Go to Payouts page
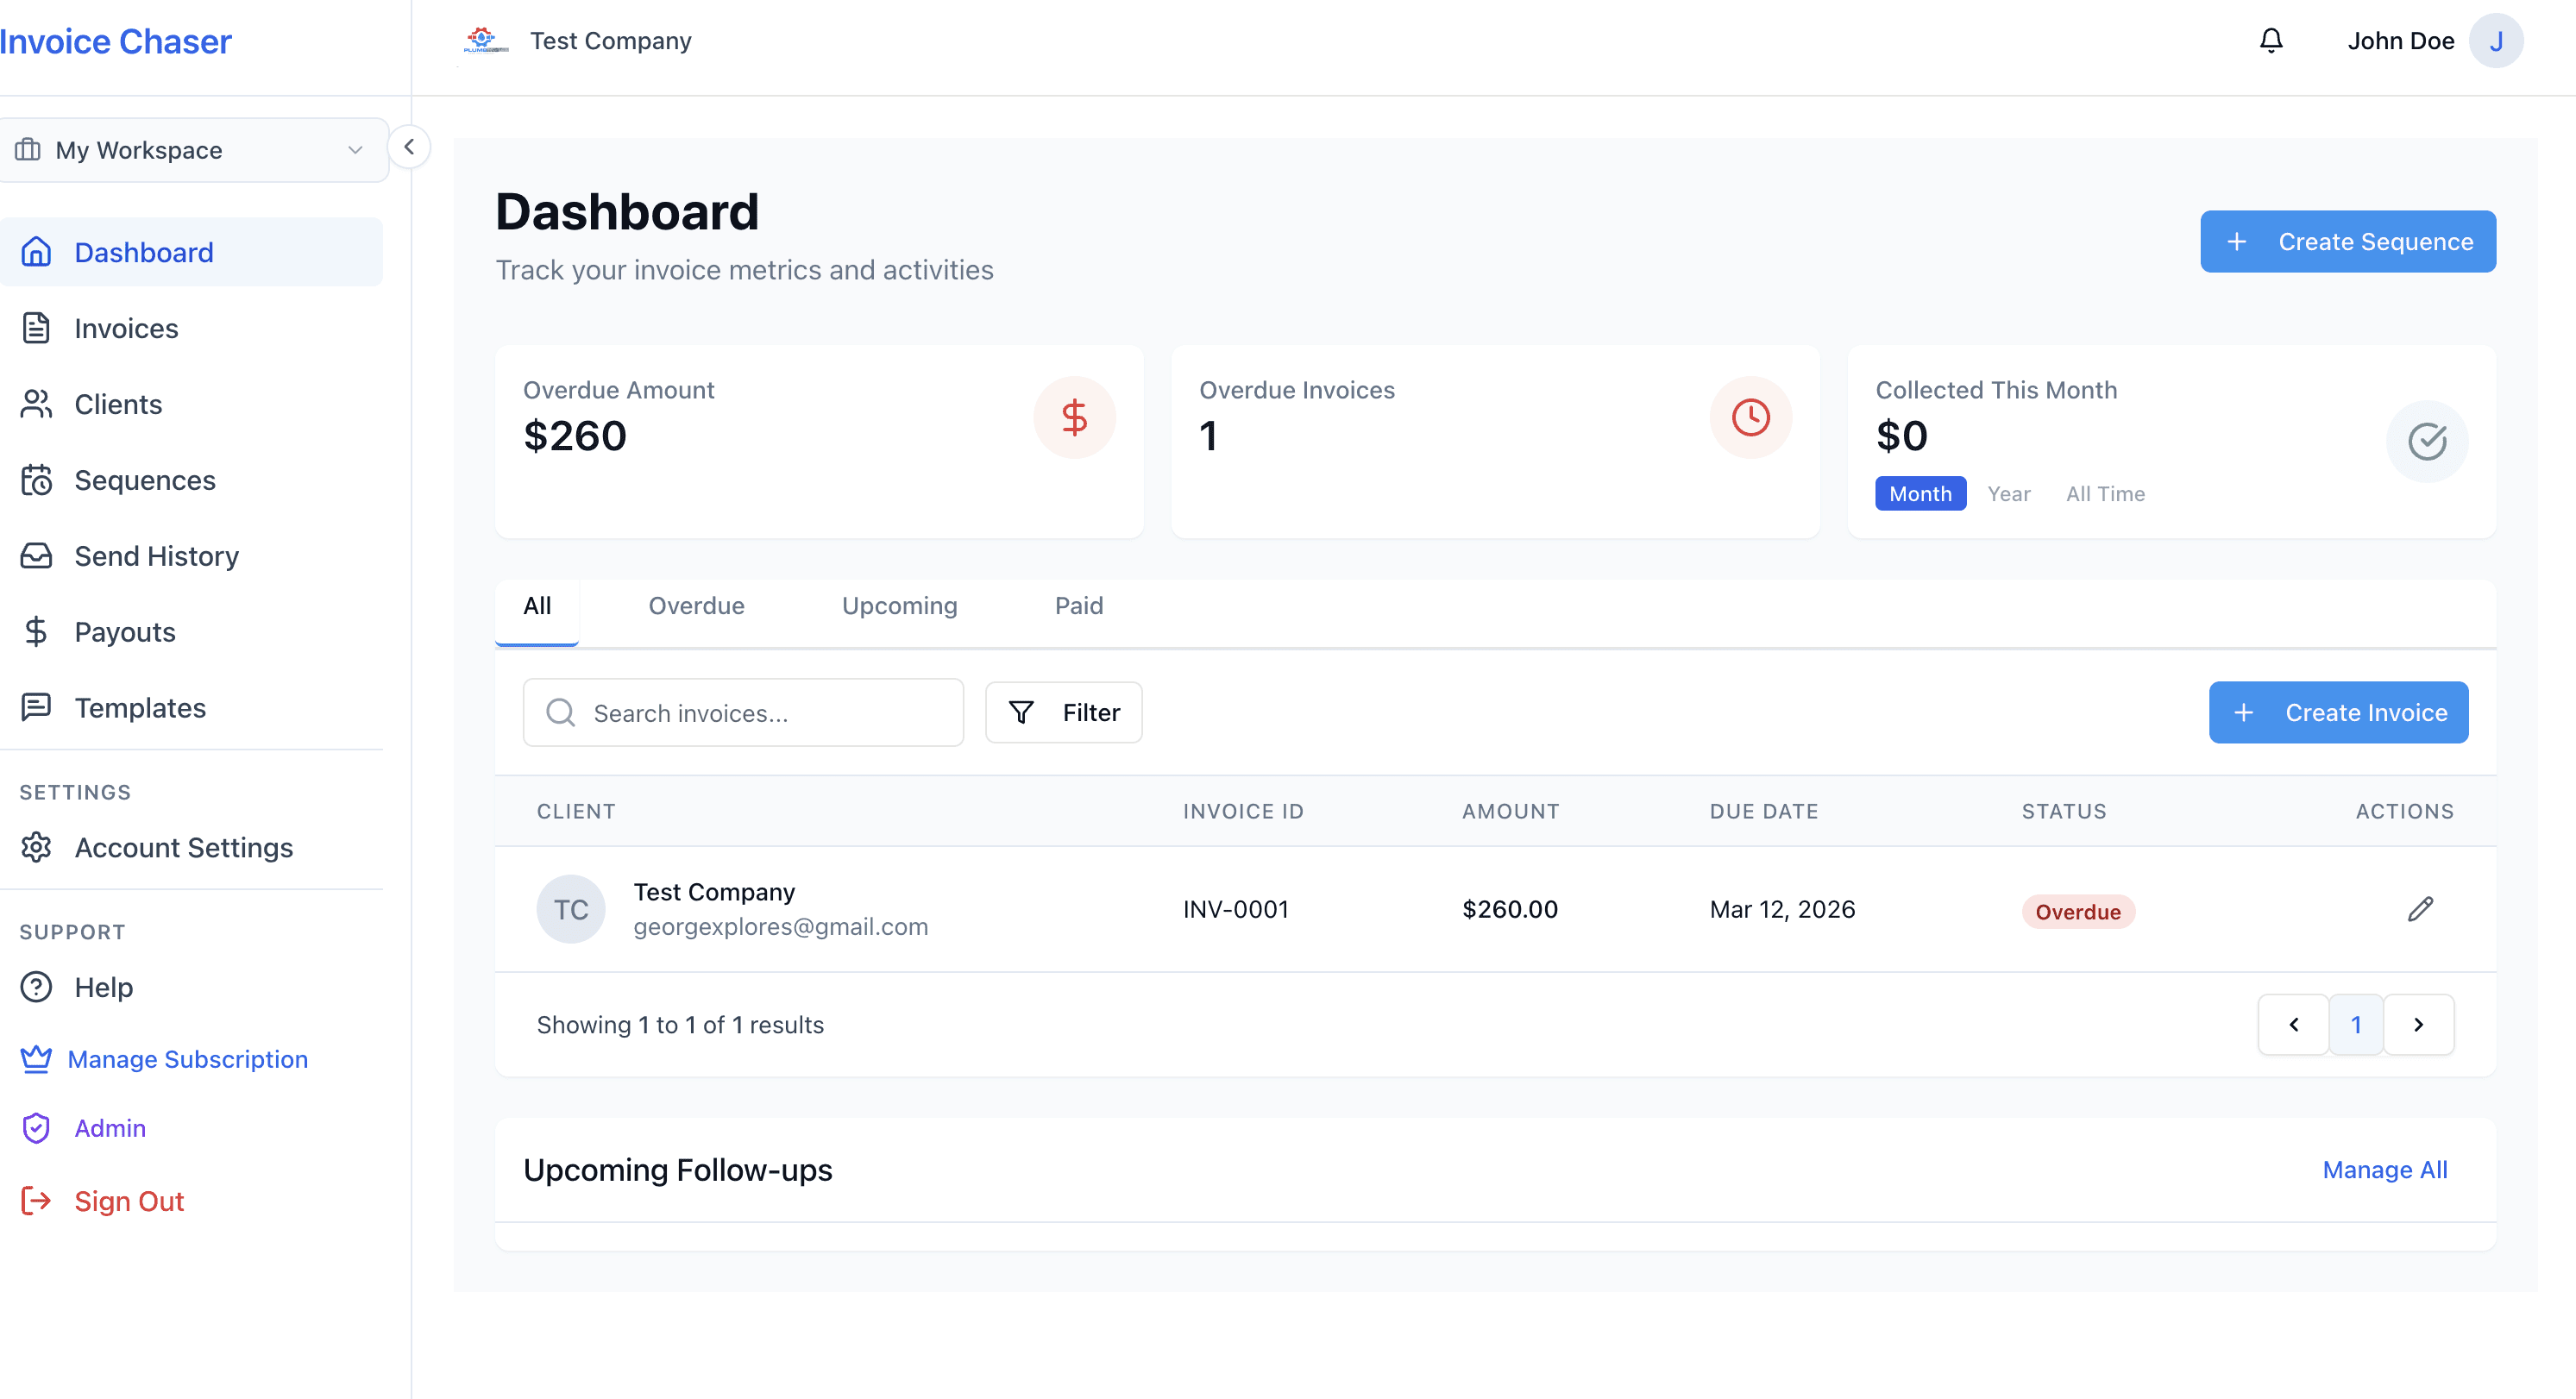This screenshot has height=1399, width=2576. (124, 632)
